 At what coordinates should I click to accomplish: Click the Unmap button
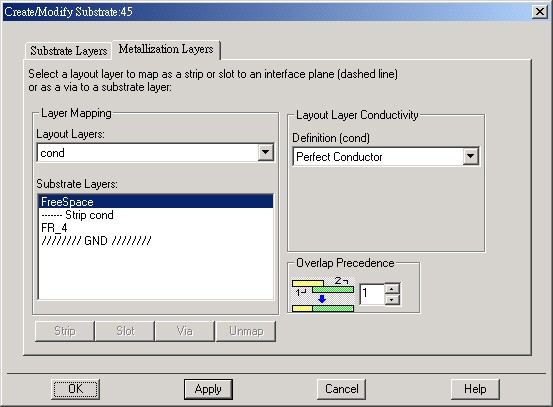pos(246,331)
